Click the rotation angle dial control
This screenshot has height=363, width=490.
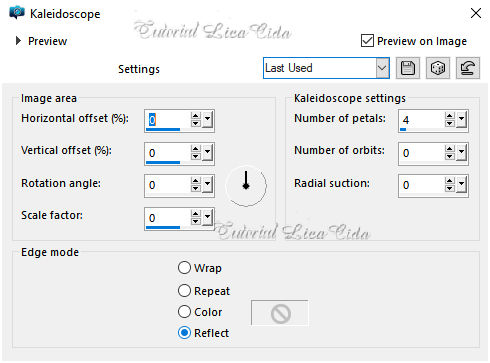(x=246, y=186)
